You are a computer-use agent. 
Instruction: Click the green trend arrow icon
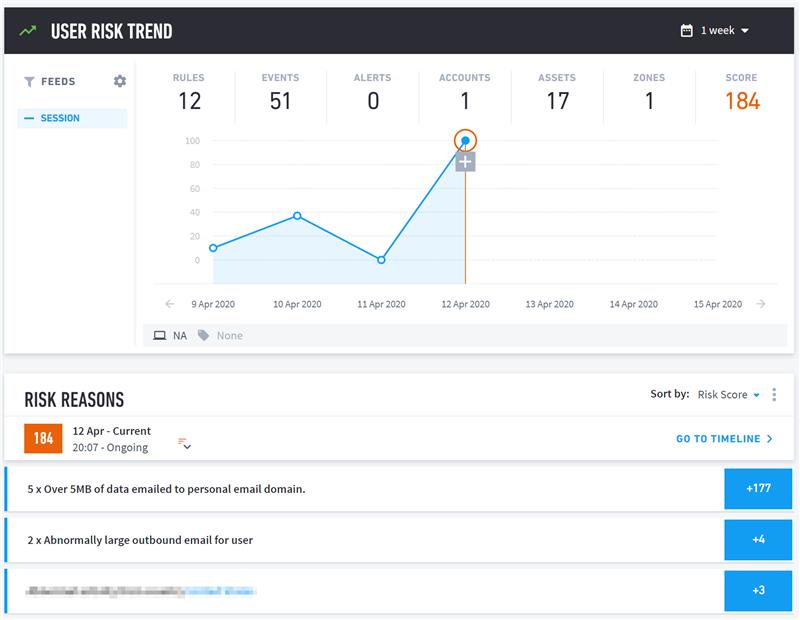coord(30,31)
